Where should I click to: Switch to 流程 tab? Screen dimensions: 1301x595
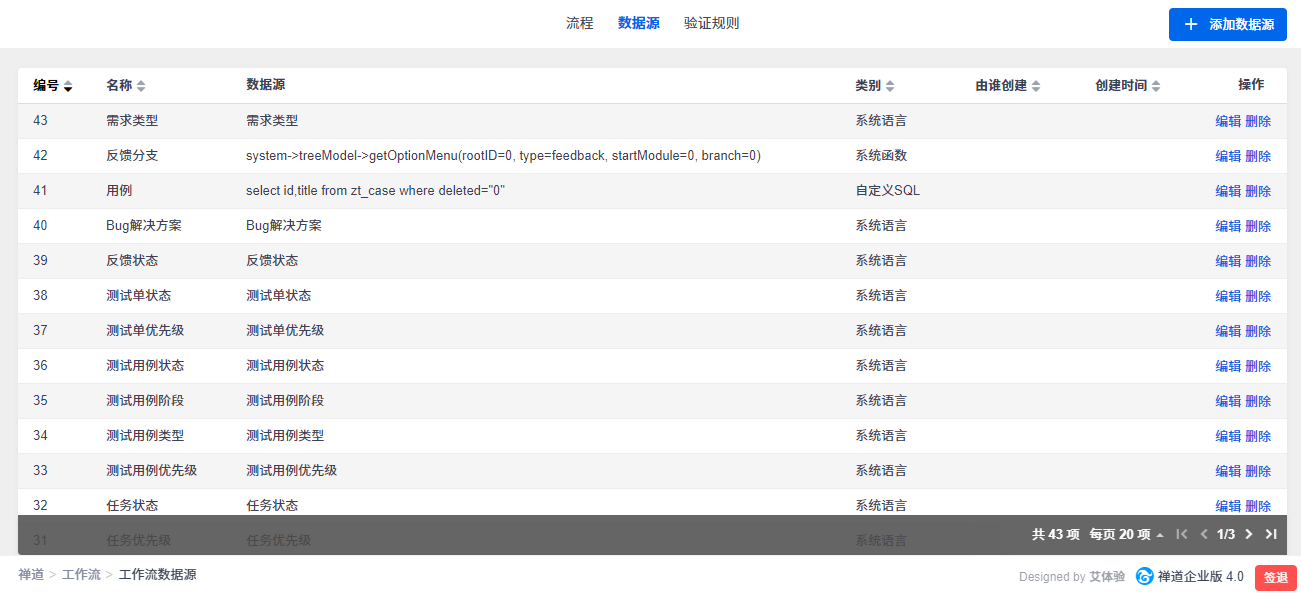click(x=580, y=23)
